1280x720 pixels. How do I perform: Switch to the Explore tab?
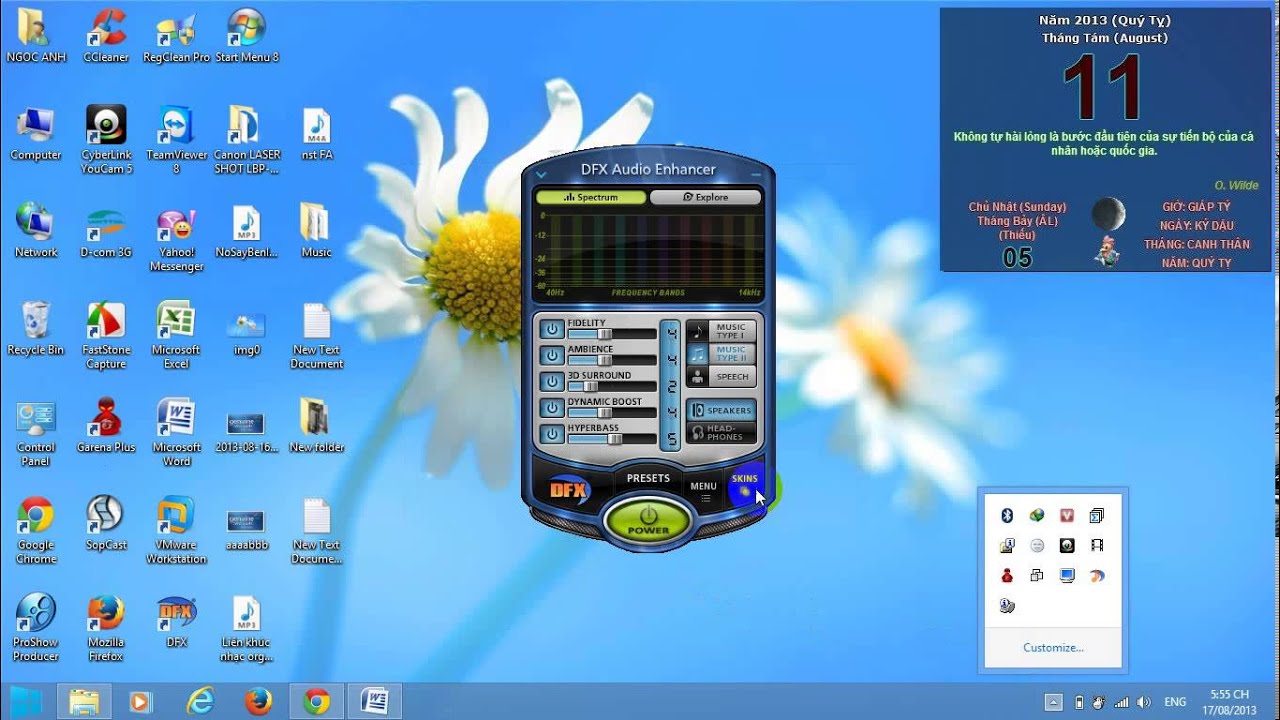[706, 197]
